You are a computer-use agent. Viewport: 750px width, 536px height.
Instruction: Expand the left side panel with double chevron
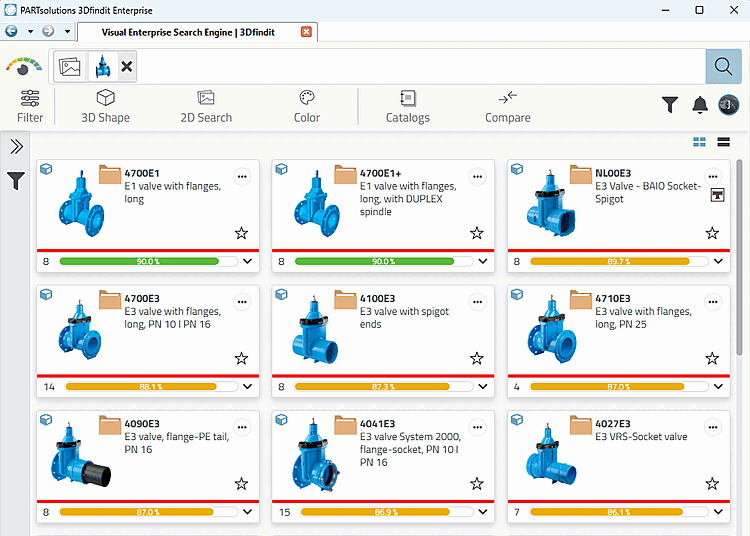[x=16, y=146]
